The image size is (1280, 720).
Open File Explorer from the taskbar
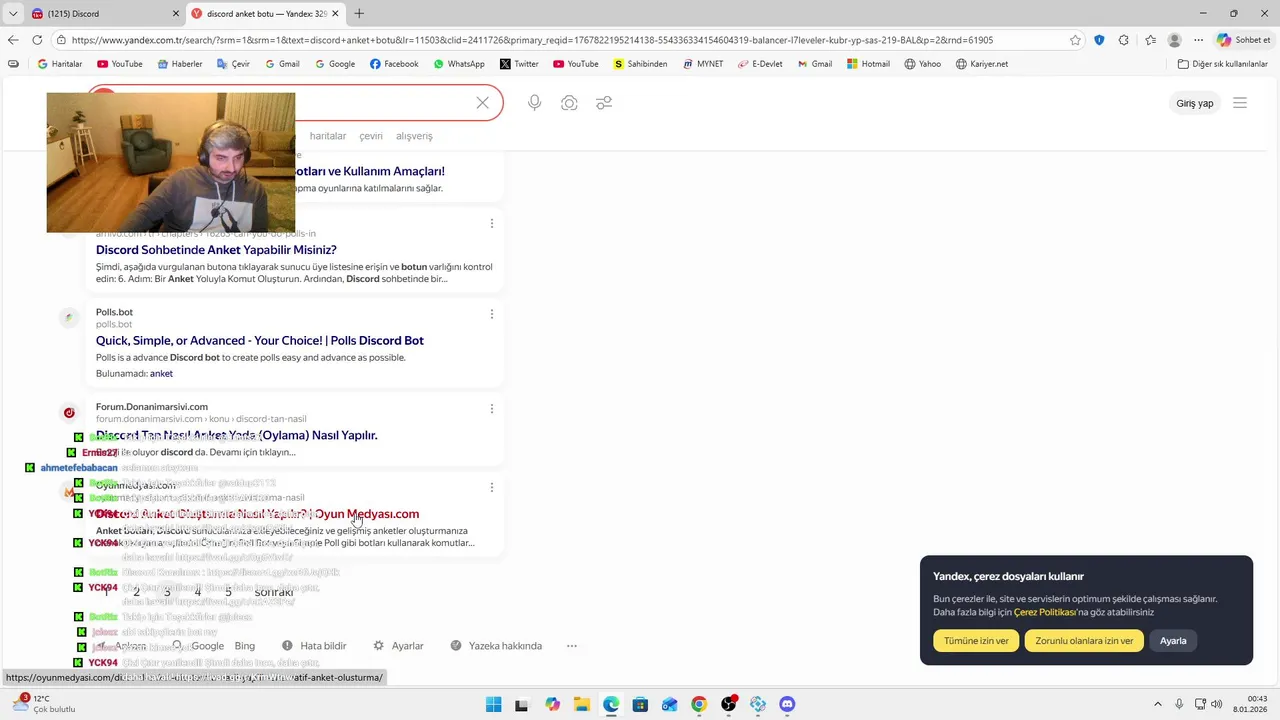pos(582,704)
